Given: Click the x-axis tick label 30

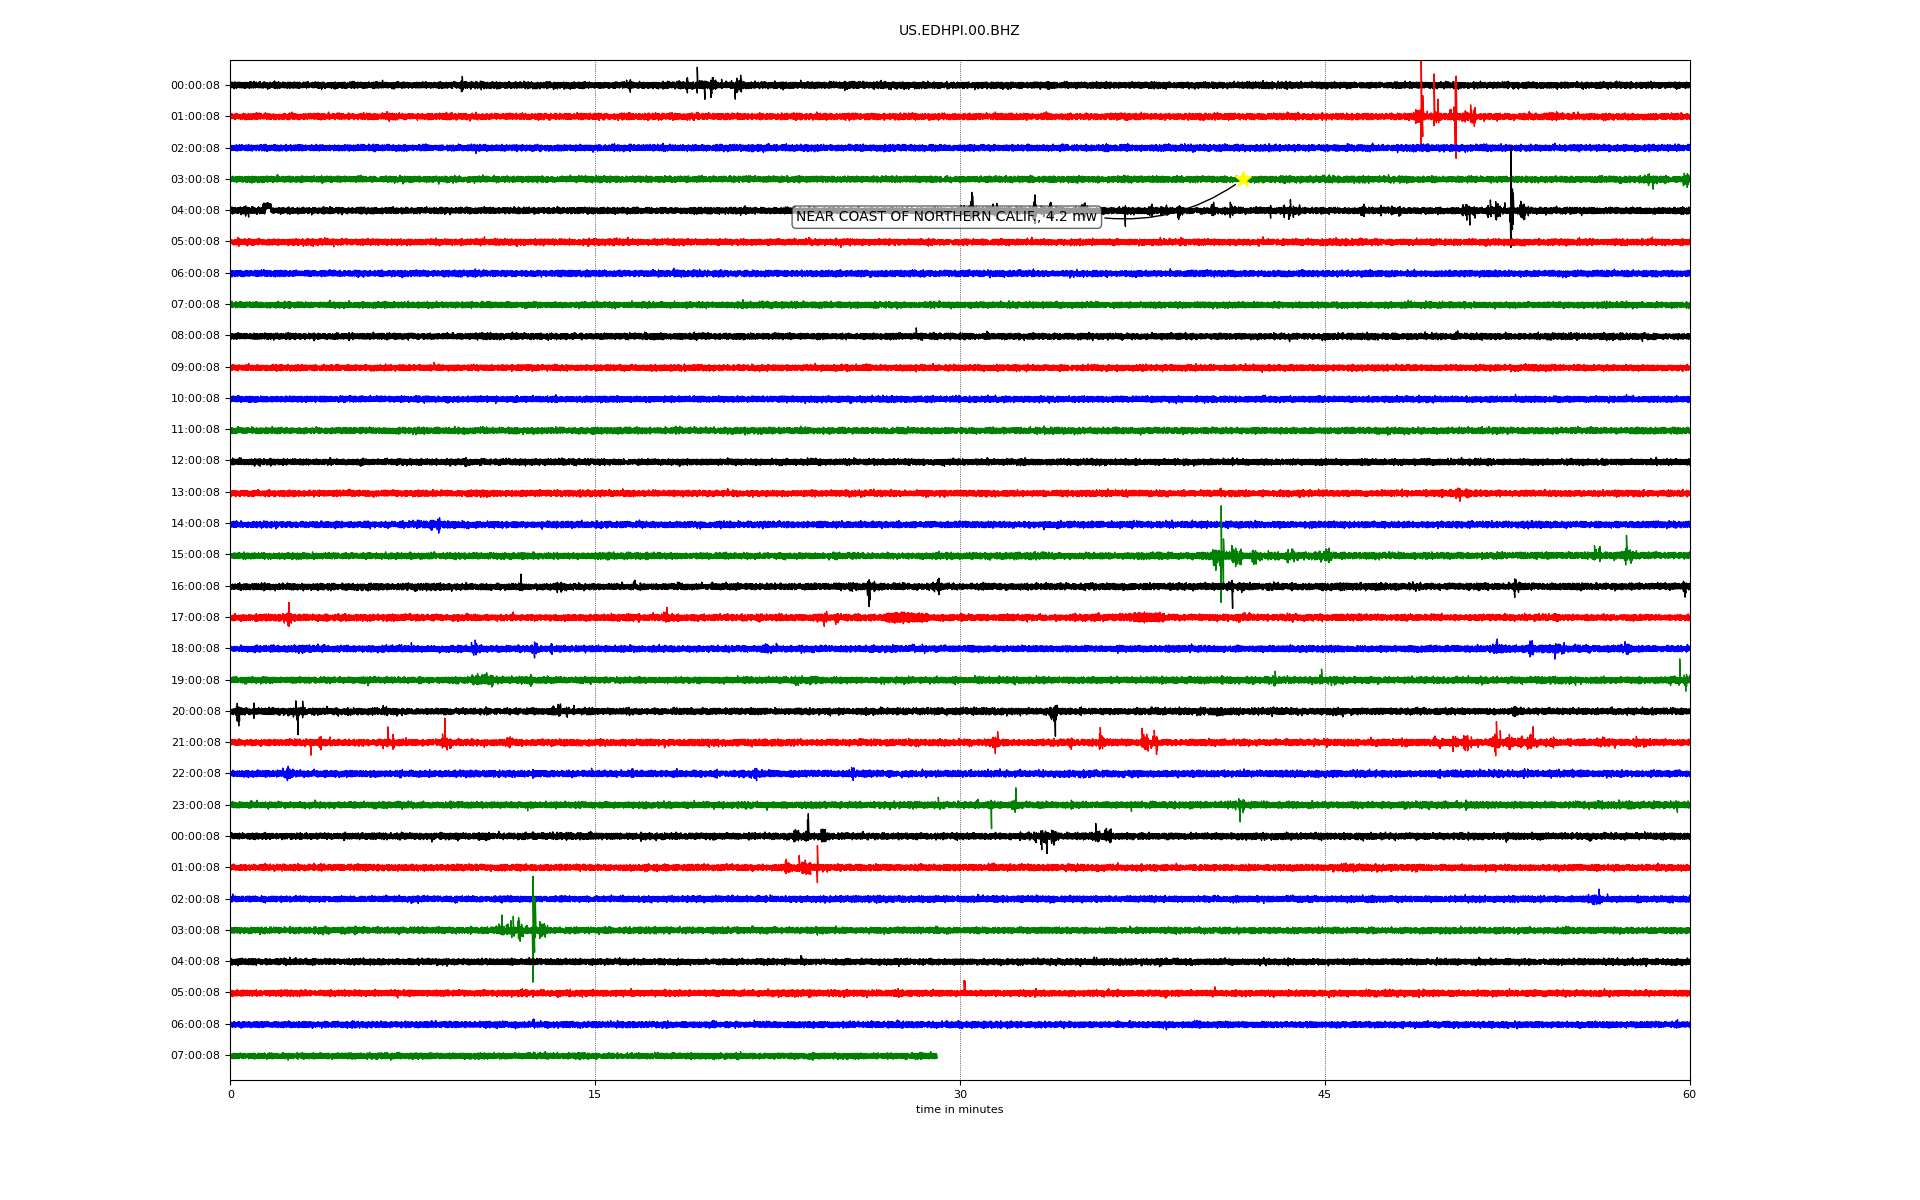Looking at the screenshot, I should click(960, 1094).
